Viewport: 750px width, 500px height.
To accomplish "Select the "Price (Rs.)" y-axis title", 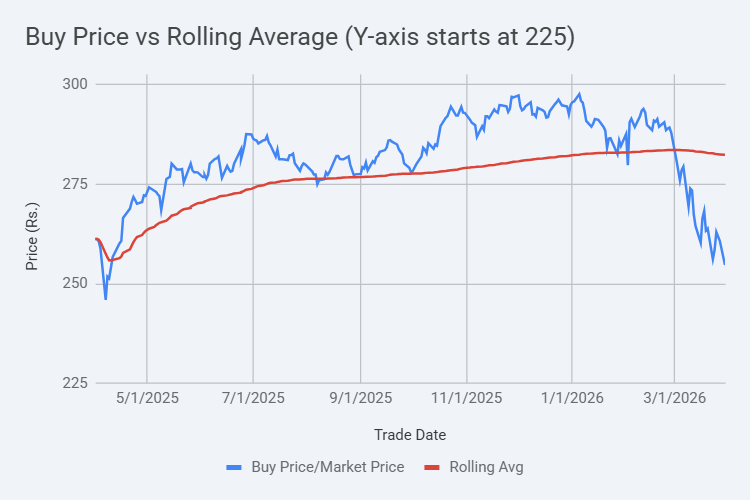I will click(32, 233).
